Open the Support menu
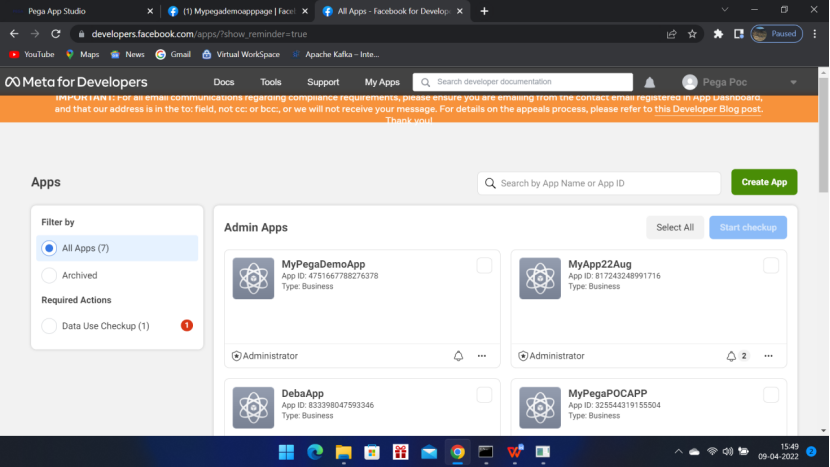 click(x=323, y=82)
